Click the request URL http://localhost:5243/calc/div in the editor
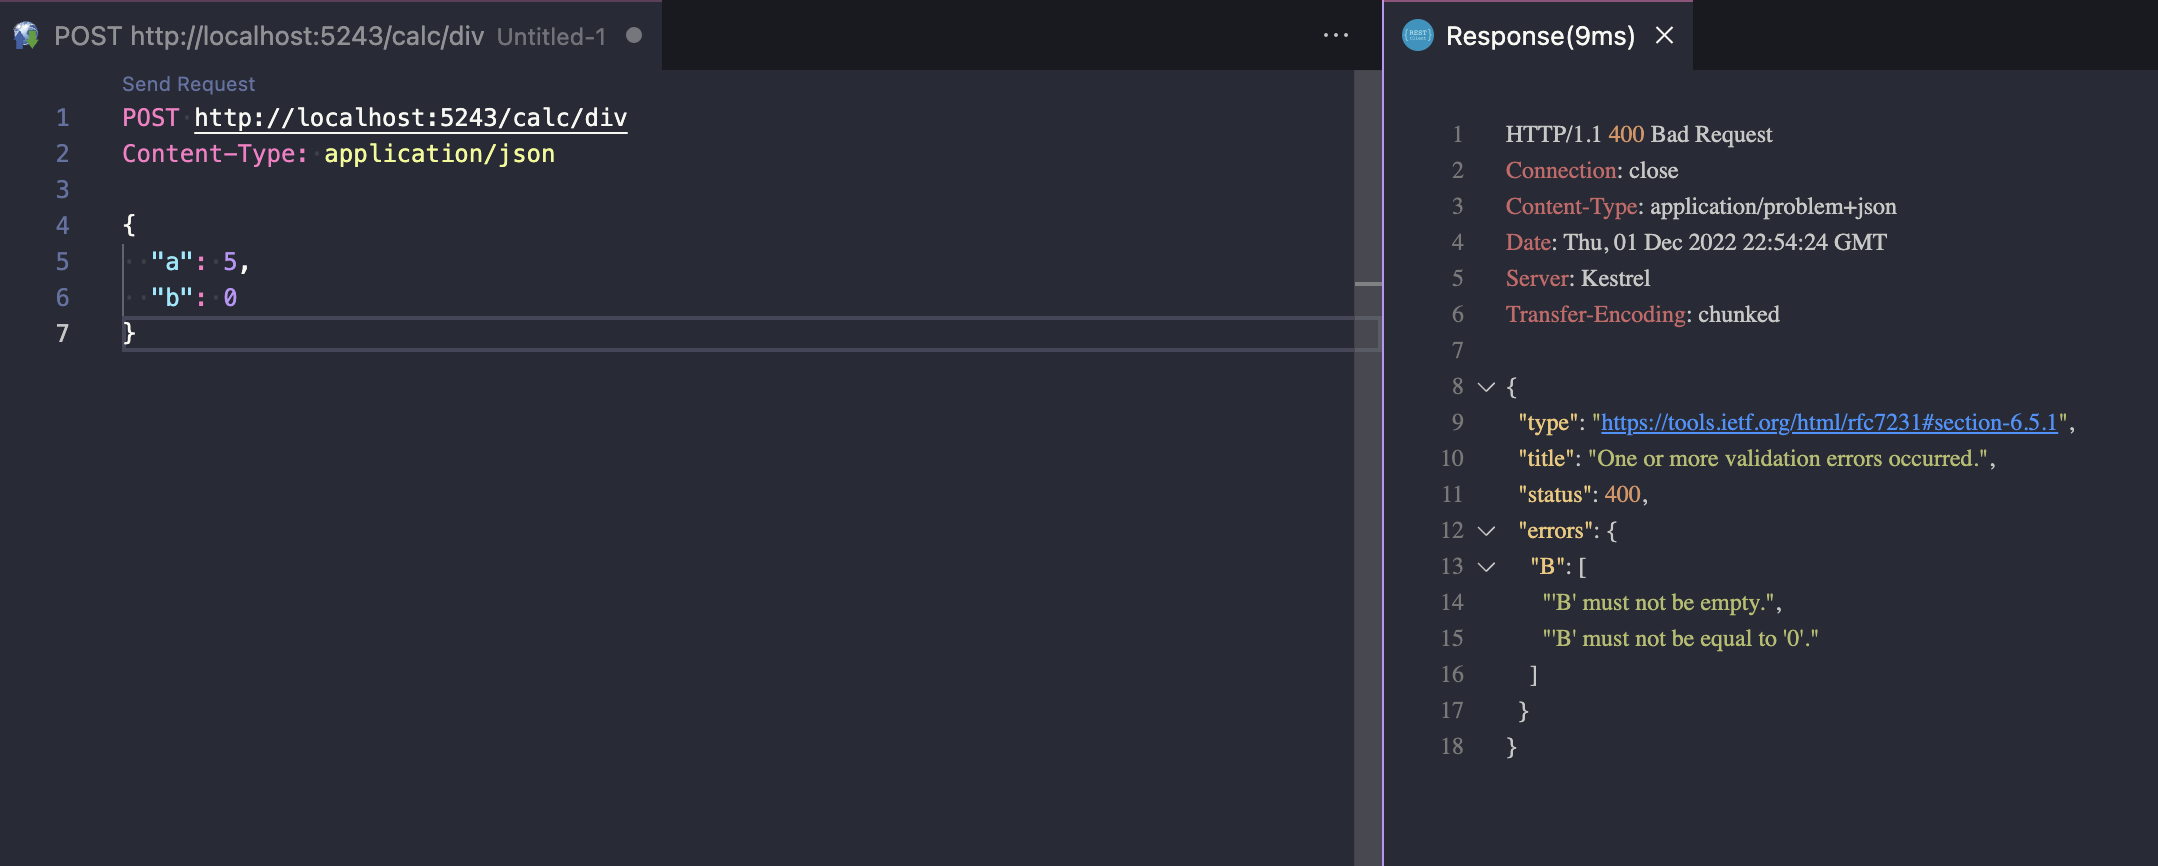 click(411, 118)
